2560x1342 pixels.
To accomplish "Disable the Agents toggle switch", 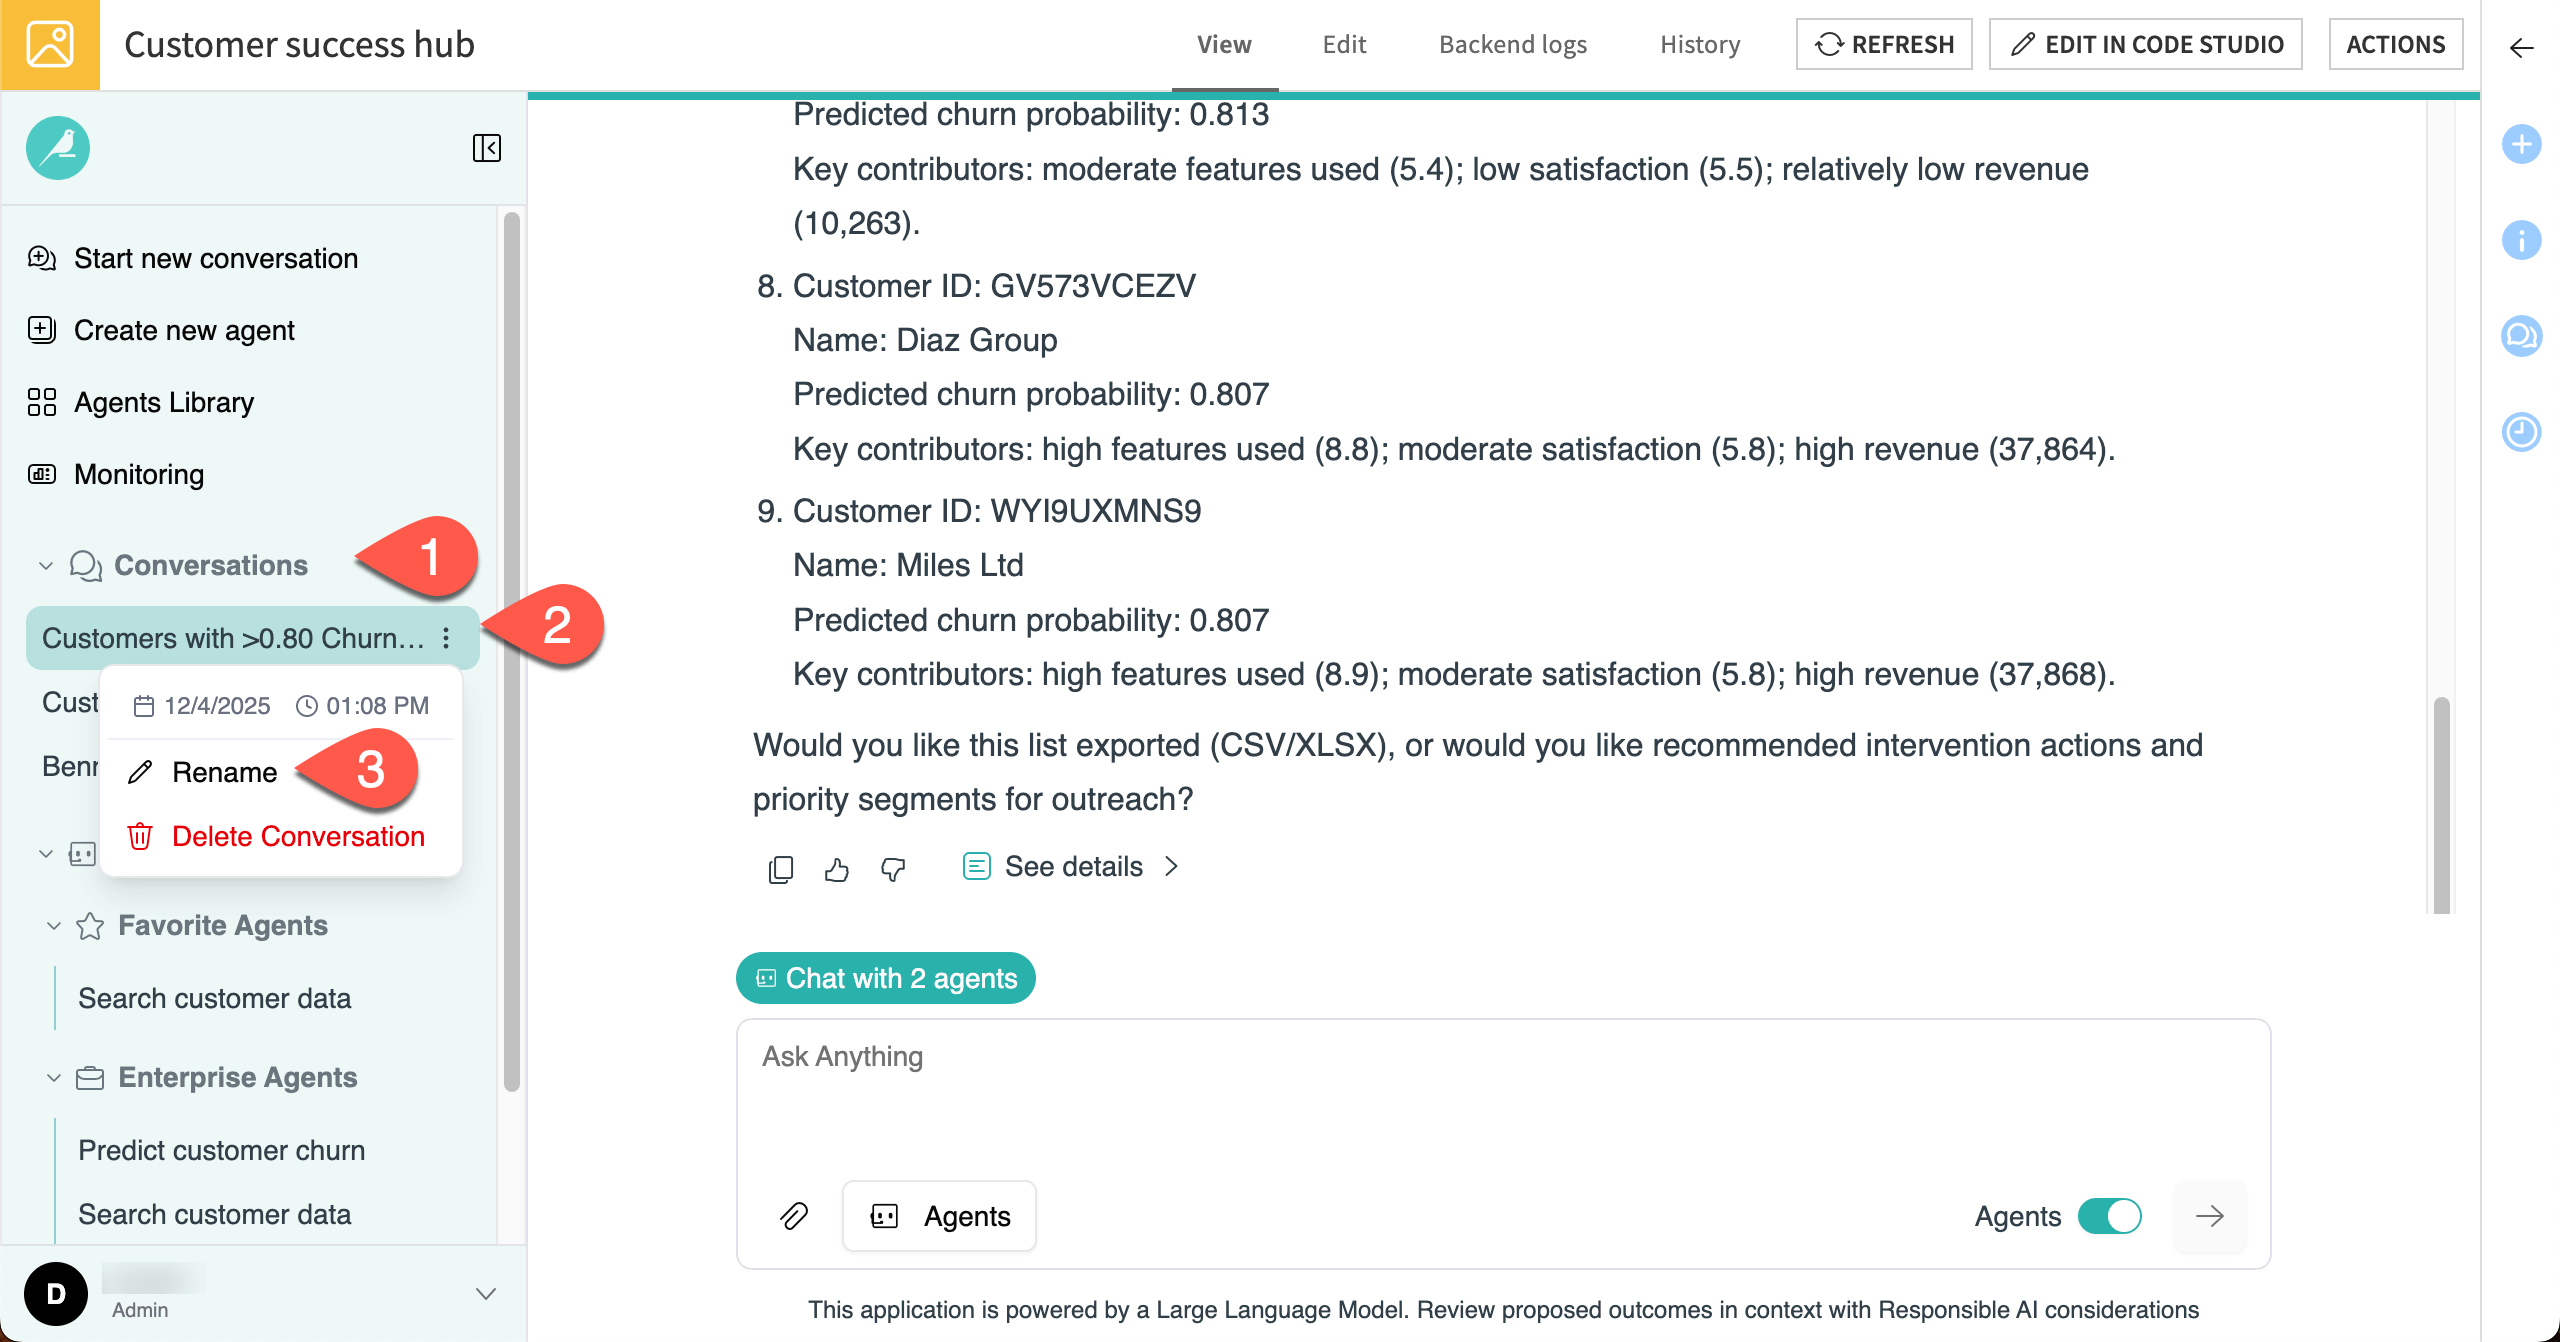I will pyautogui.click(x=2109, y=1216).
